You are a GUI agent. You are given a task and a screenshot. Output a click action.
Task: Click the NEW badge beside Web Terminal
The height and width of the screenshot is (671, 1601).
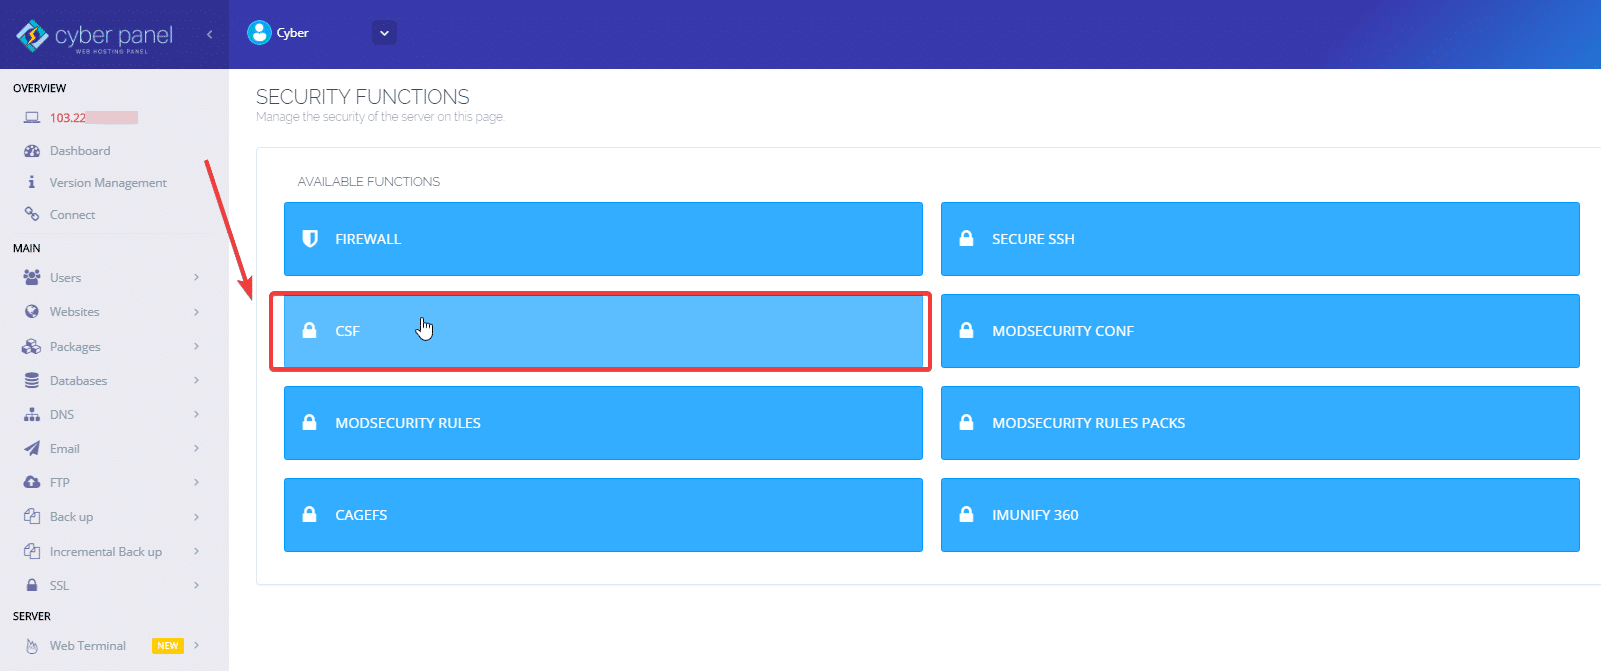(168, 646)
